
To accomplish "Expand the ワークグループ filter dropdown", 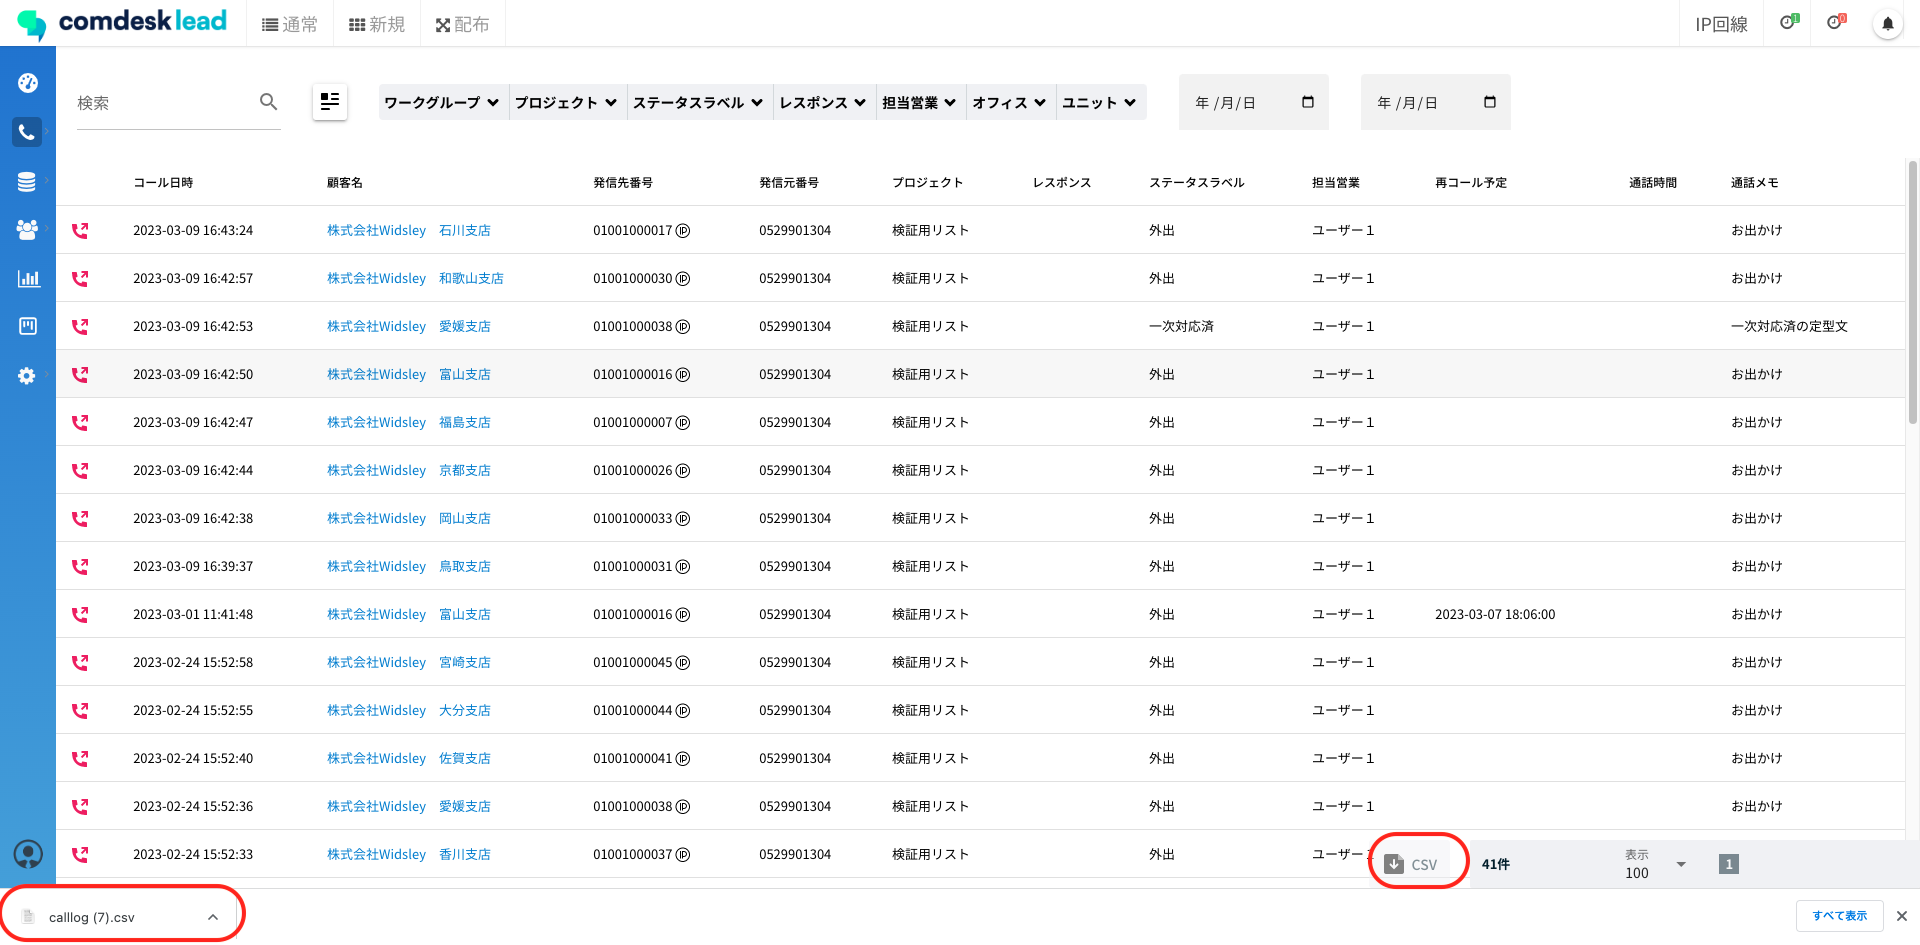I will click(x=442, y=102).
